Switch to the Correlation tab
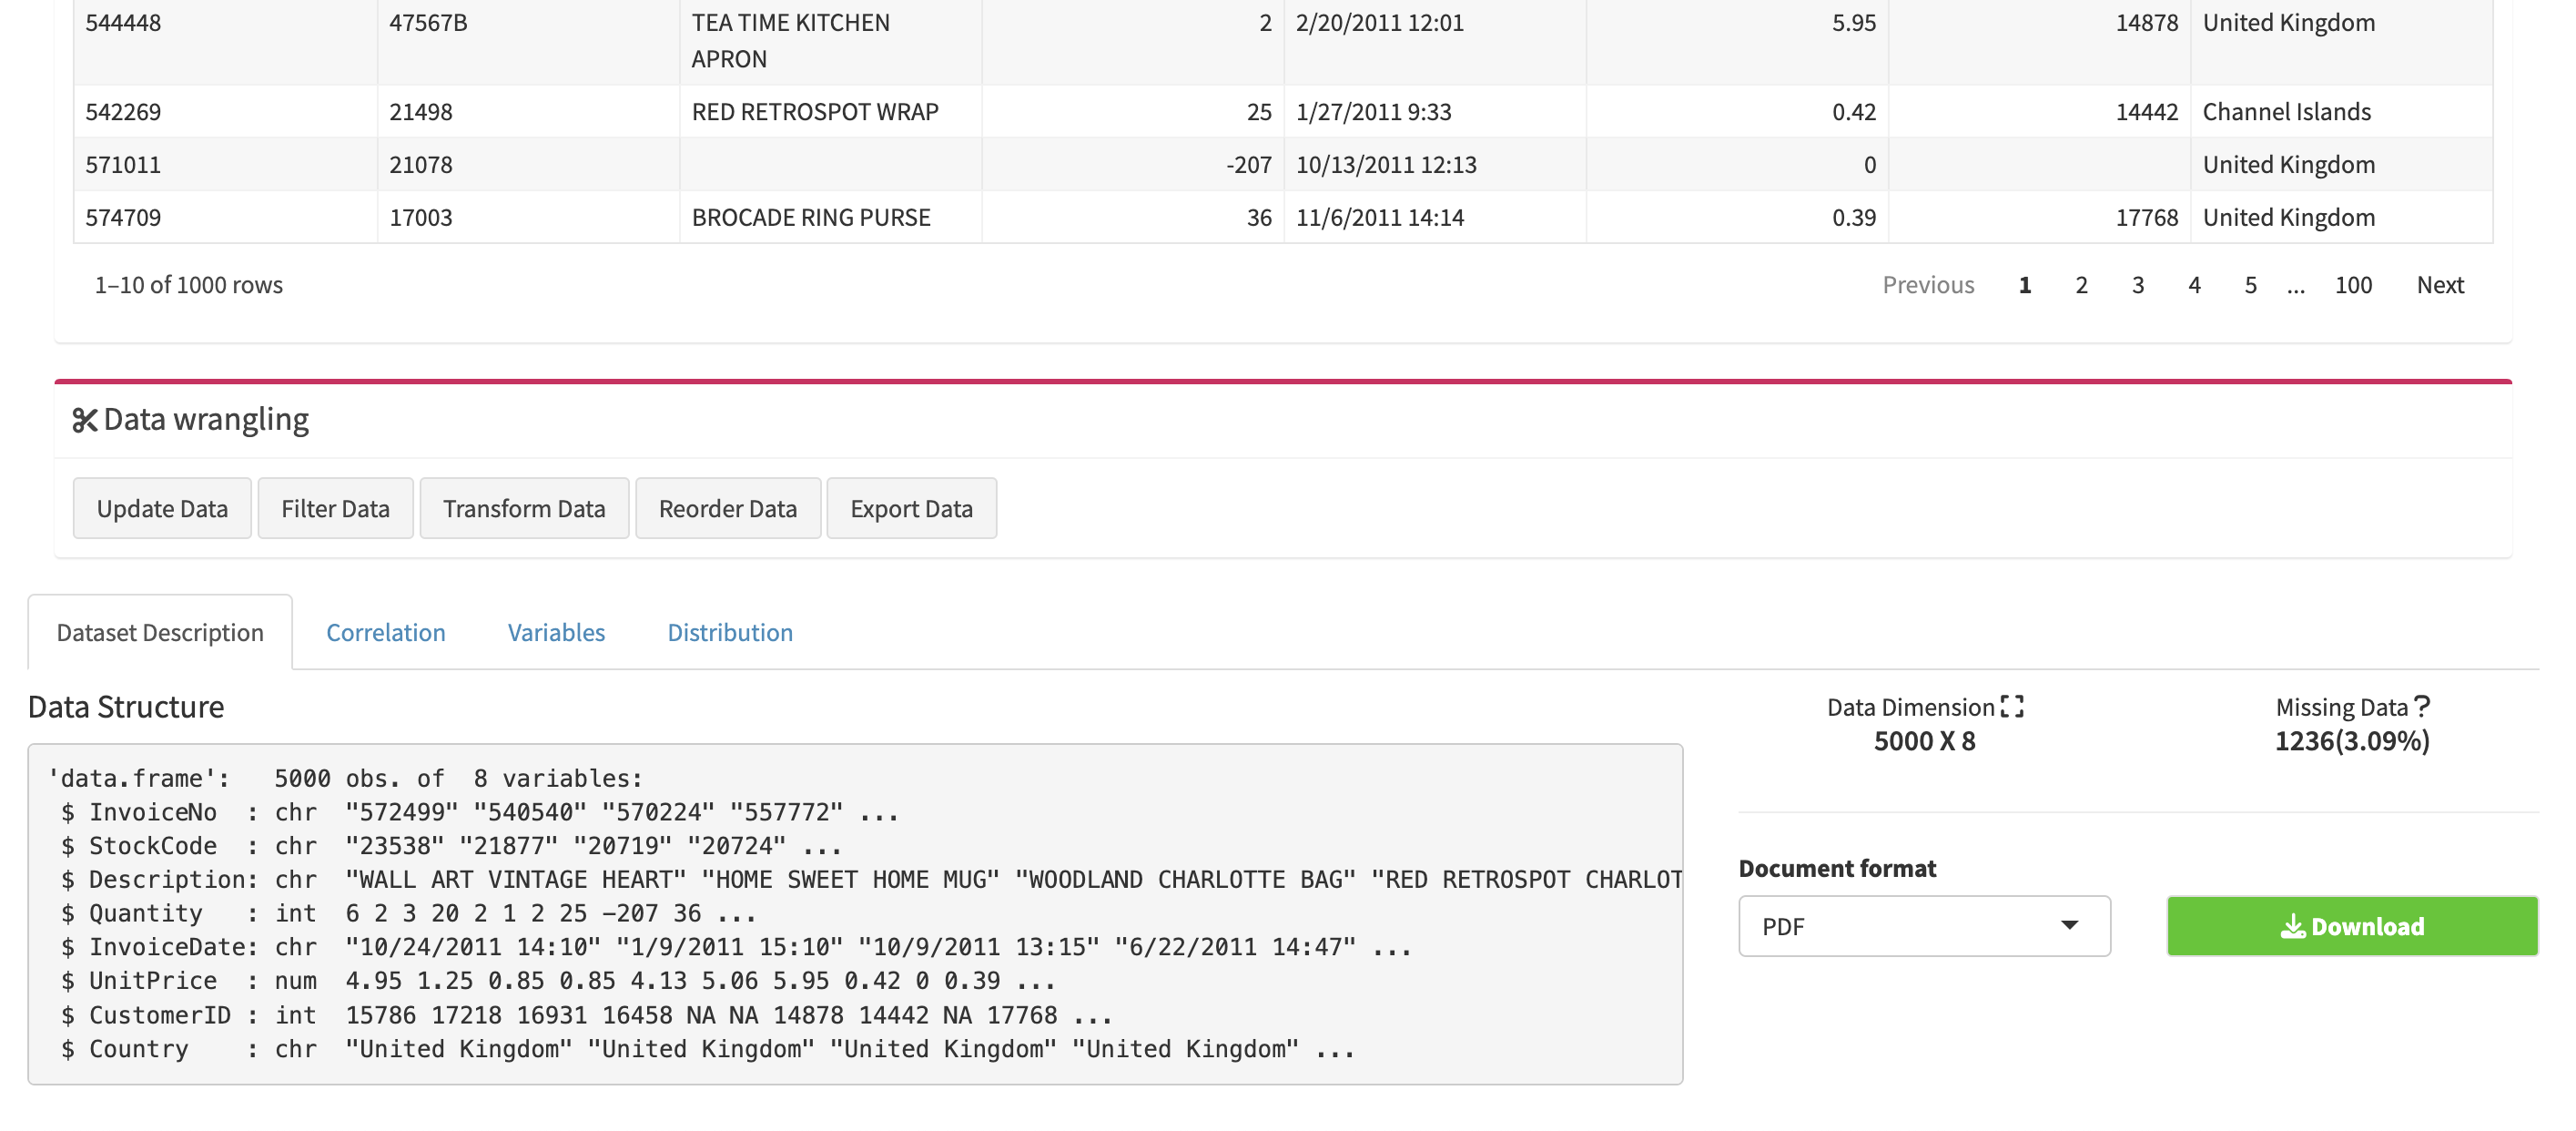Viewport: 2576px width, 1131px height. 385,632
